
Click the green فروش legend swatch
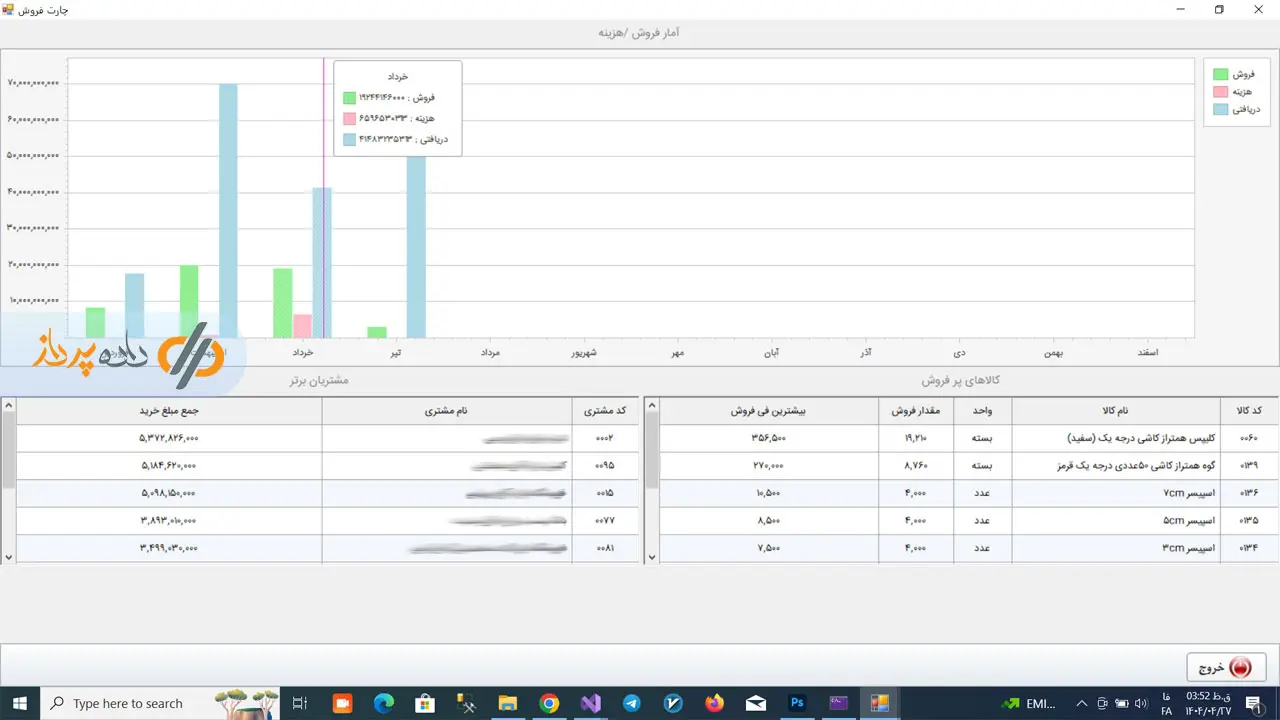[1220, 74]
